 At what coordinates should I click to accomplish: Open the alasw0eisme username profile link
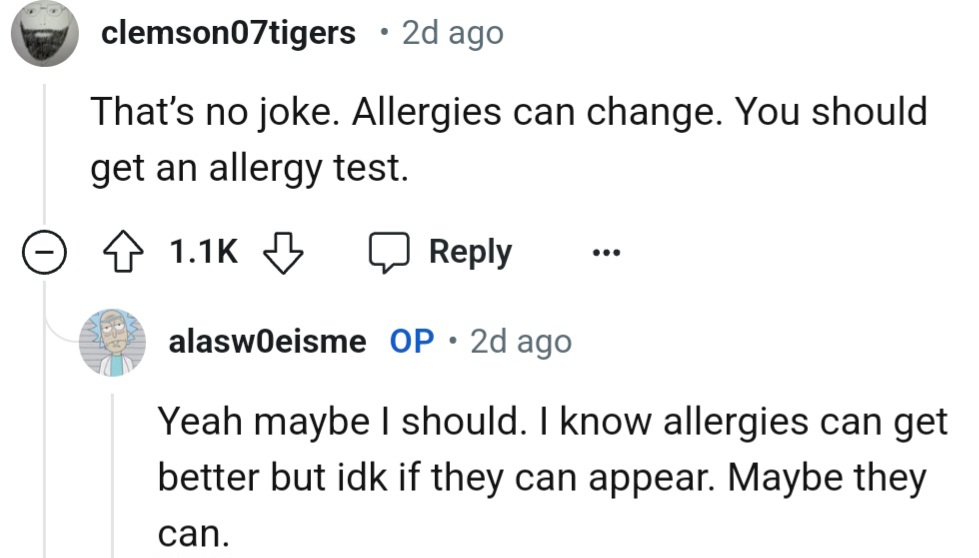click(267, 342)
